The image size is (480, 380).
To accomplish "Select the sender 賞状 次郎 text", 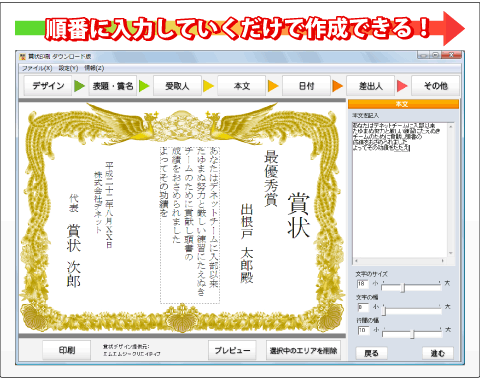I will (73, 255).
